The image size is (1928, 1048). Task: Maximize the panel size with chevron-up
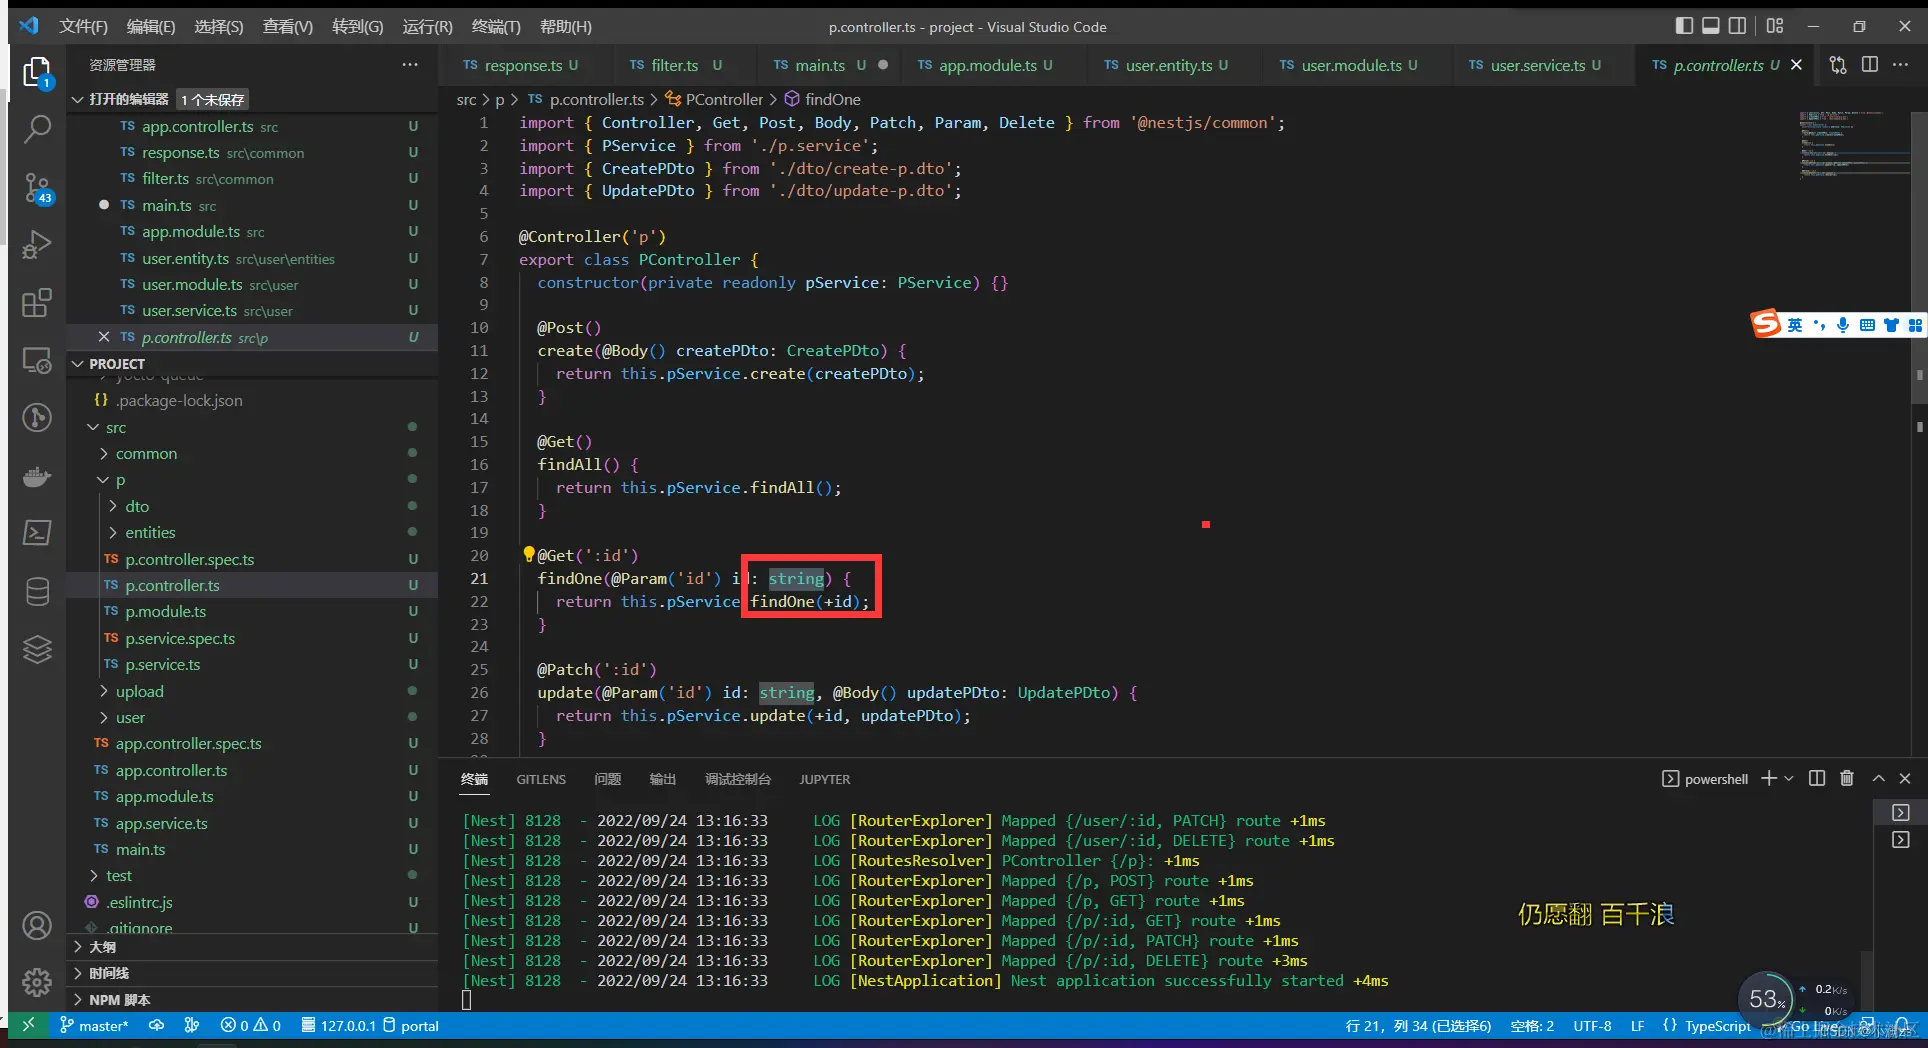click(1878, 778)
